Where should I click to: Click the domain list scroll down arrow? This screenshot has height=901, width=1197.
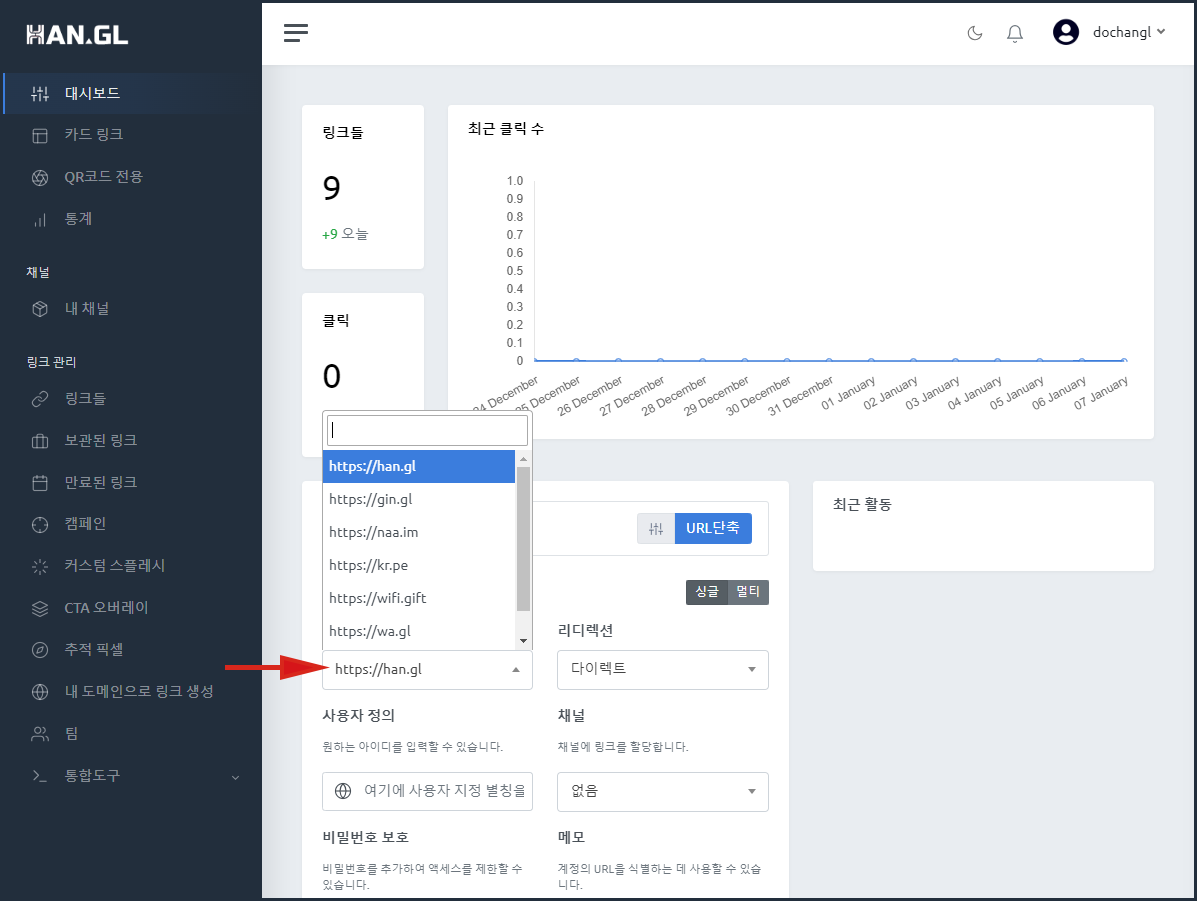click(x=523, y=641)
